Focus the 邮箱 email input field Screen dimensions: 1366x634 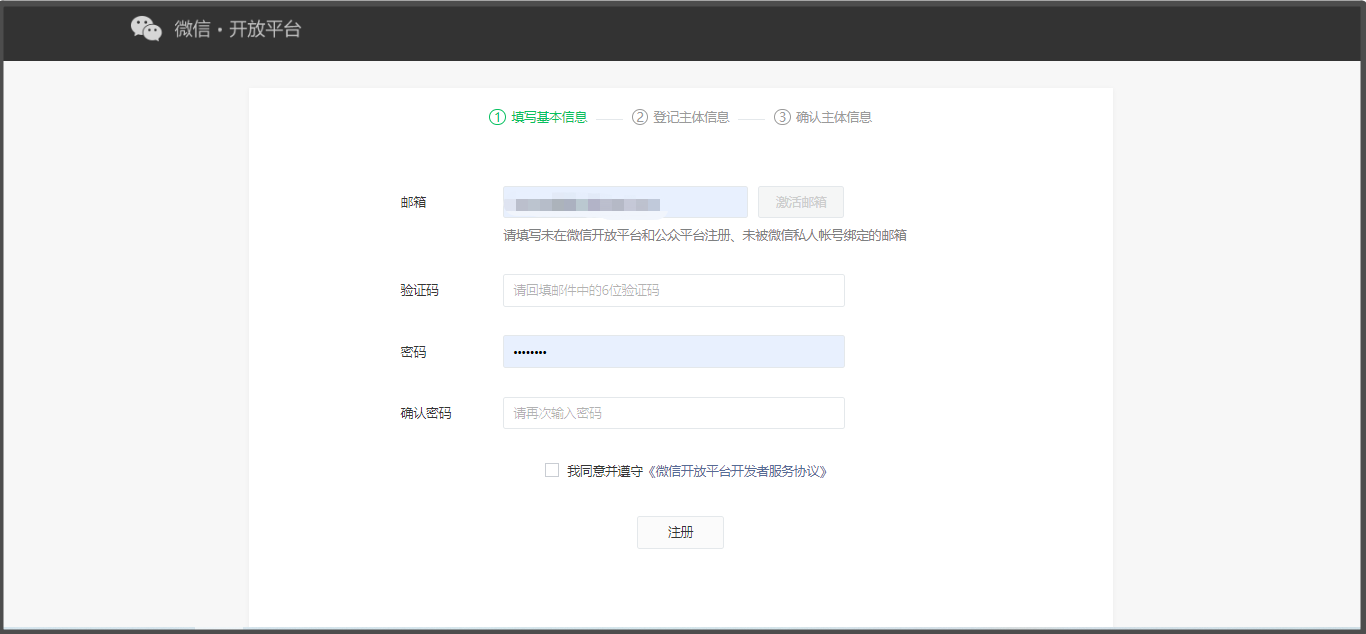625,202
